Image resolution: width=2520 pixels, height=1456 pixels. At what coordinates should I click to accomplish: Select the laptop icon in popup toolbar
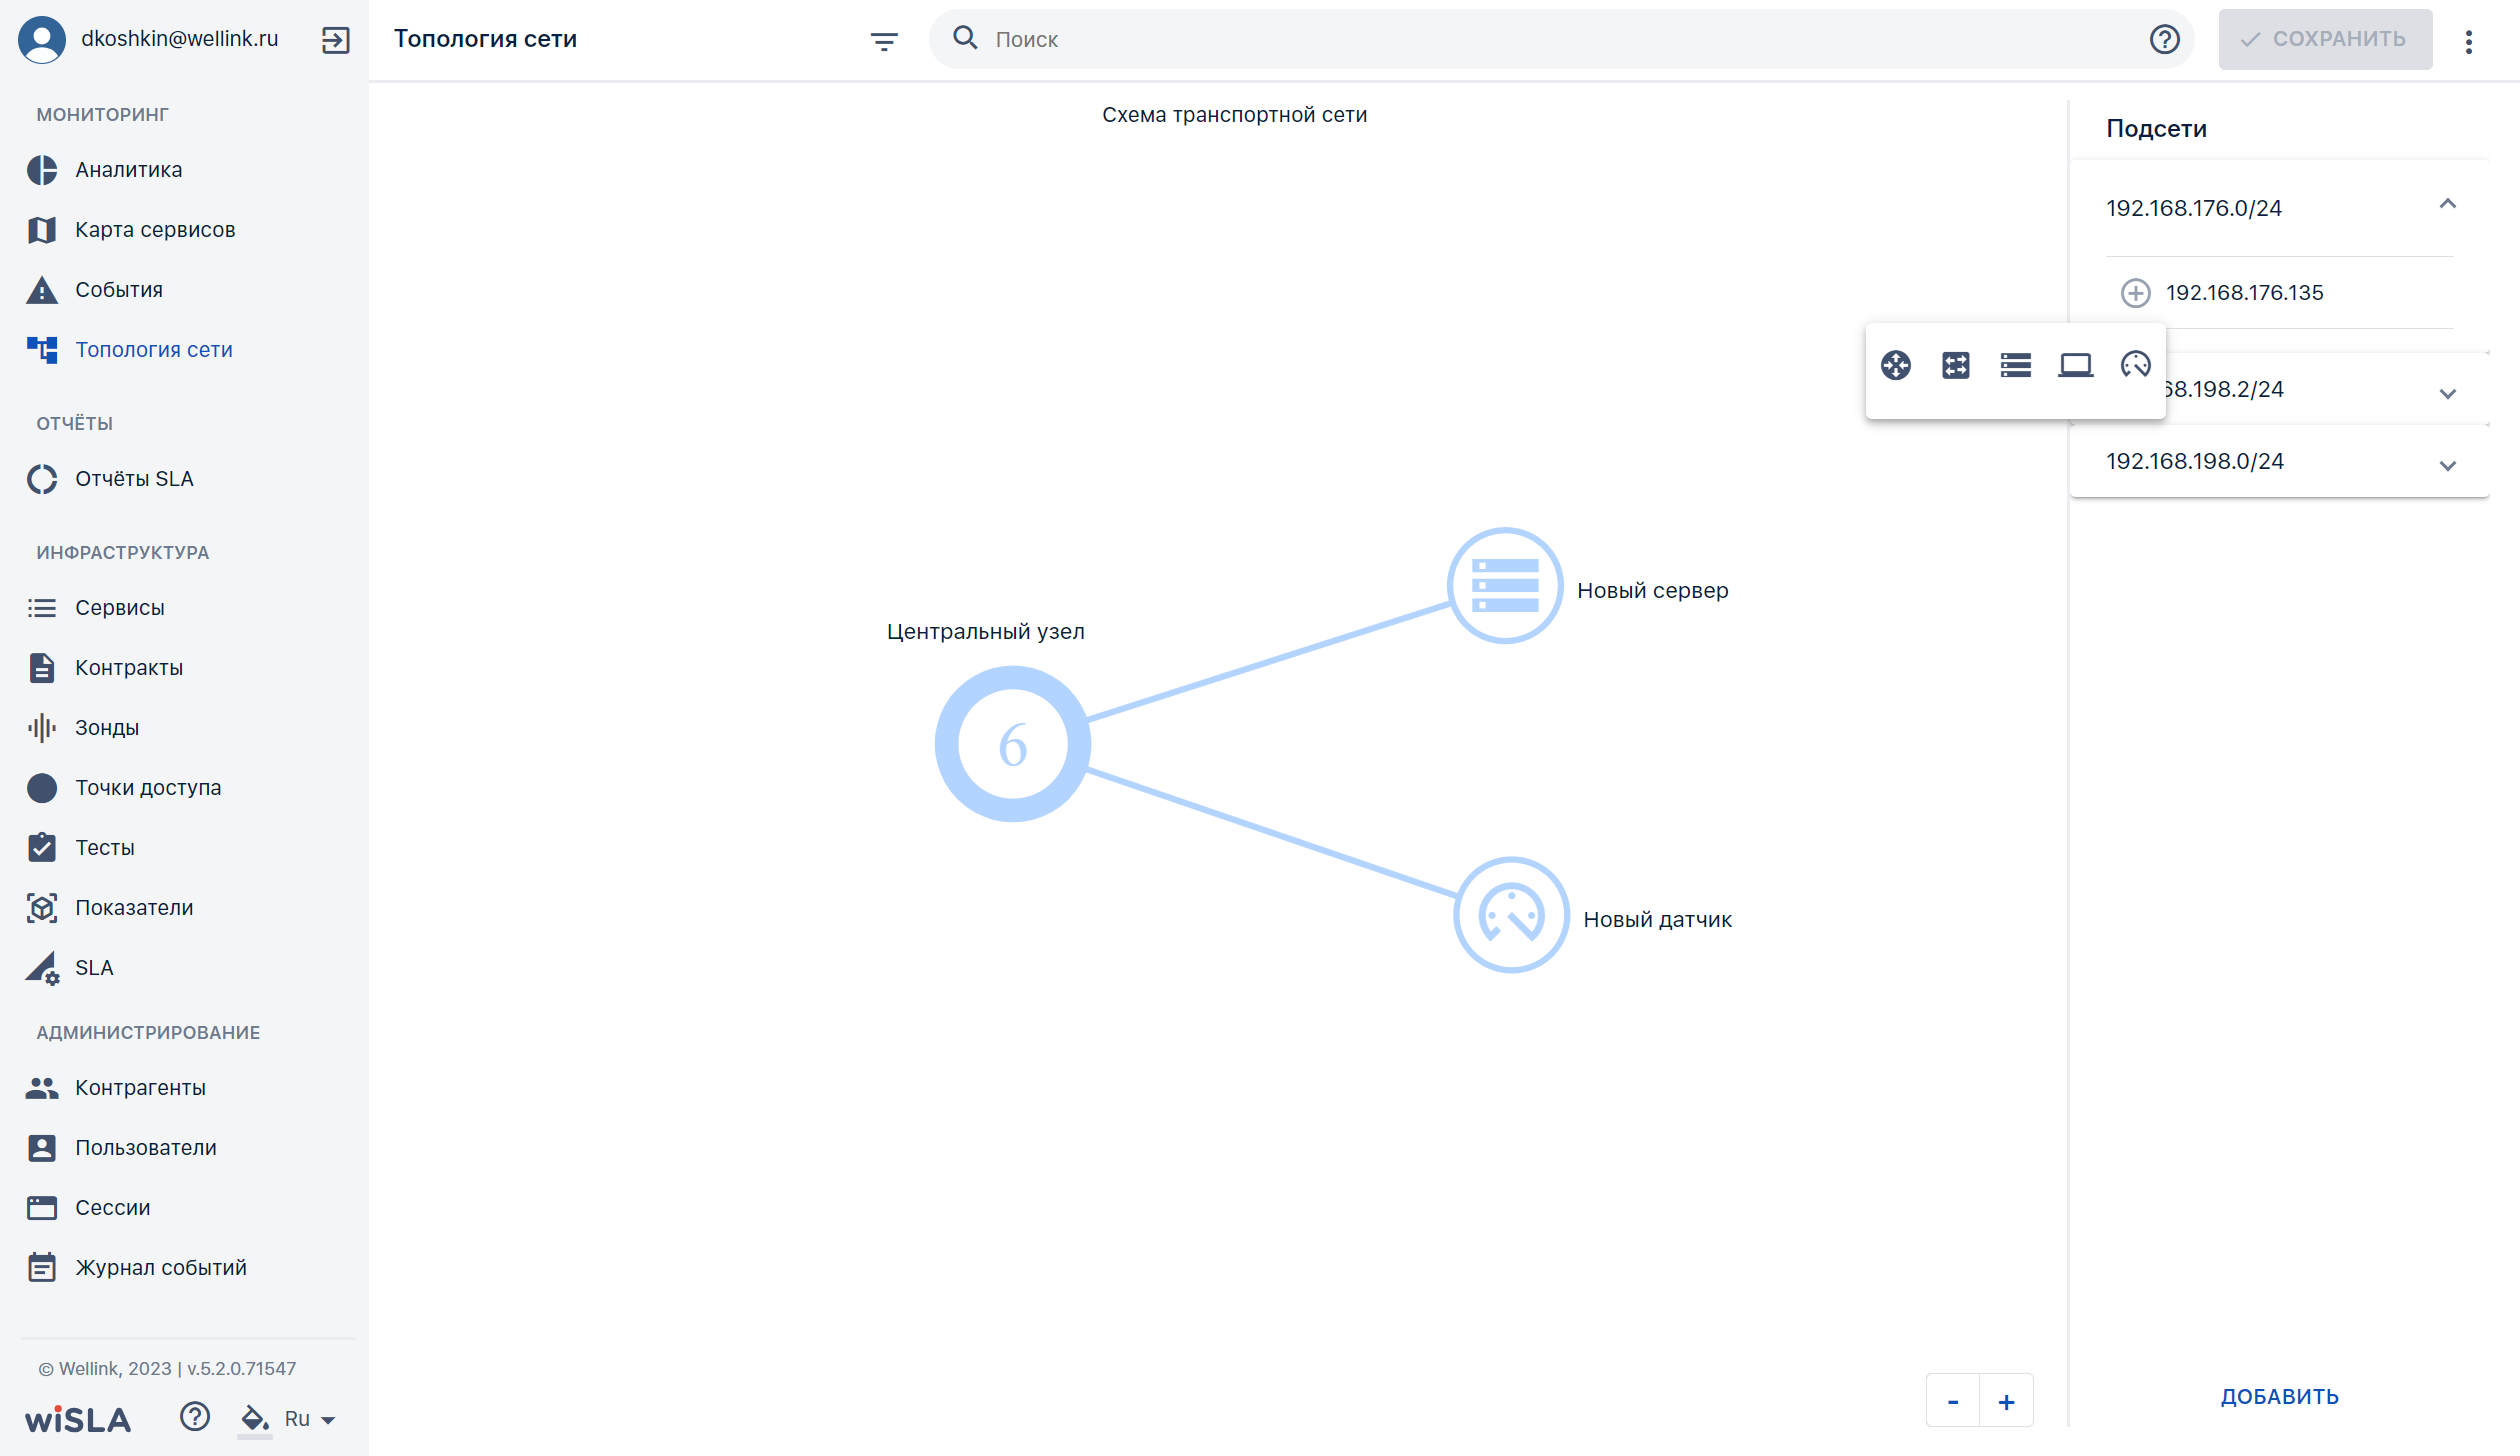click(2075, 365)
